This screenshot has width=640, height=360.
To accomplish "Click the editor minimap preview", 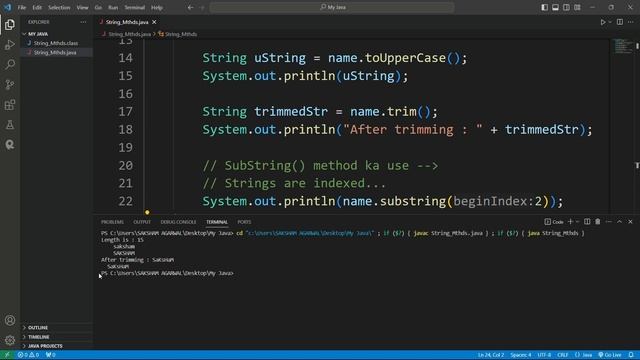I will 622,46.
